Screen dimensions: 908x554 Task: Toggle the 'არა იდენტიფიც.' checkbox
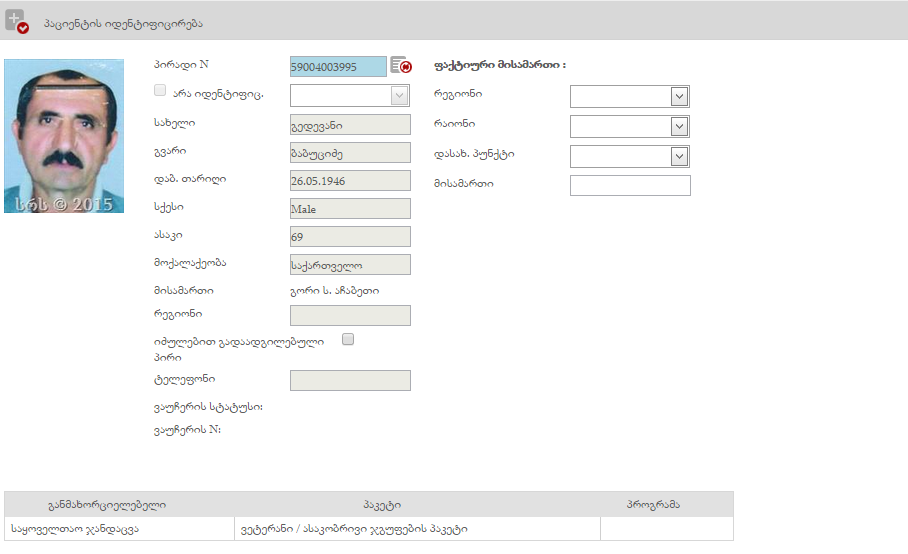point(160,90)
